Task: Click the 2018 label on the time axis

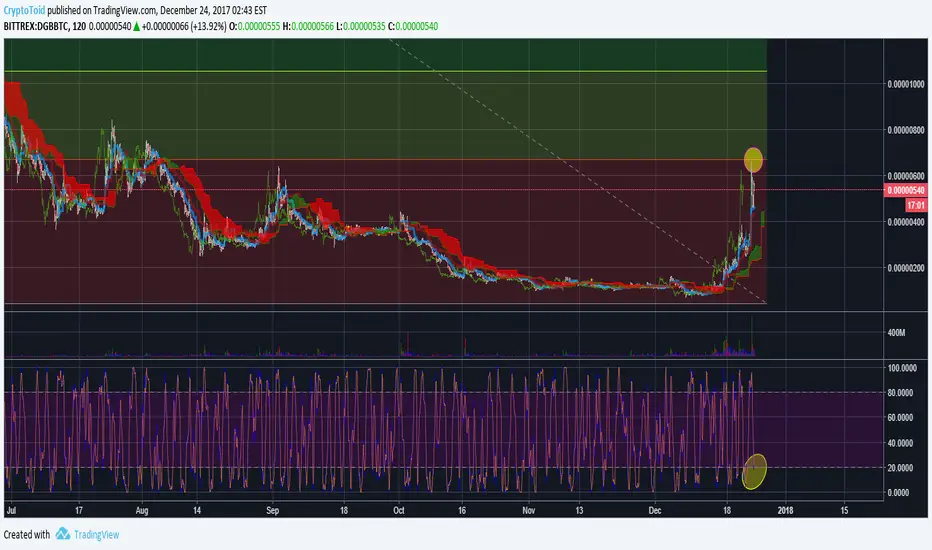Action: pyautogui.click(x=785, y=510)
